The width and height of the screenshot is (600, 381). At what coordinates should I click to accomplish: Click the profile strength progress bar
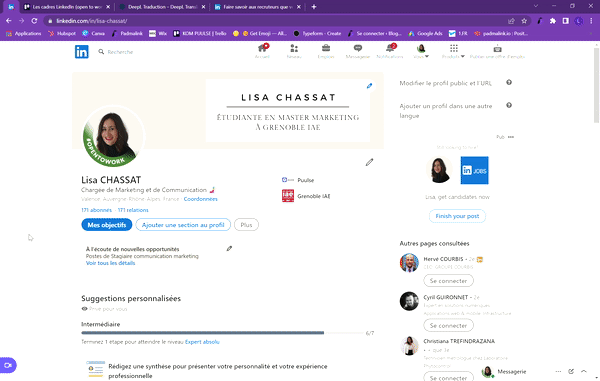coord(223,333)
